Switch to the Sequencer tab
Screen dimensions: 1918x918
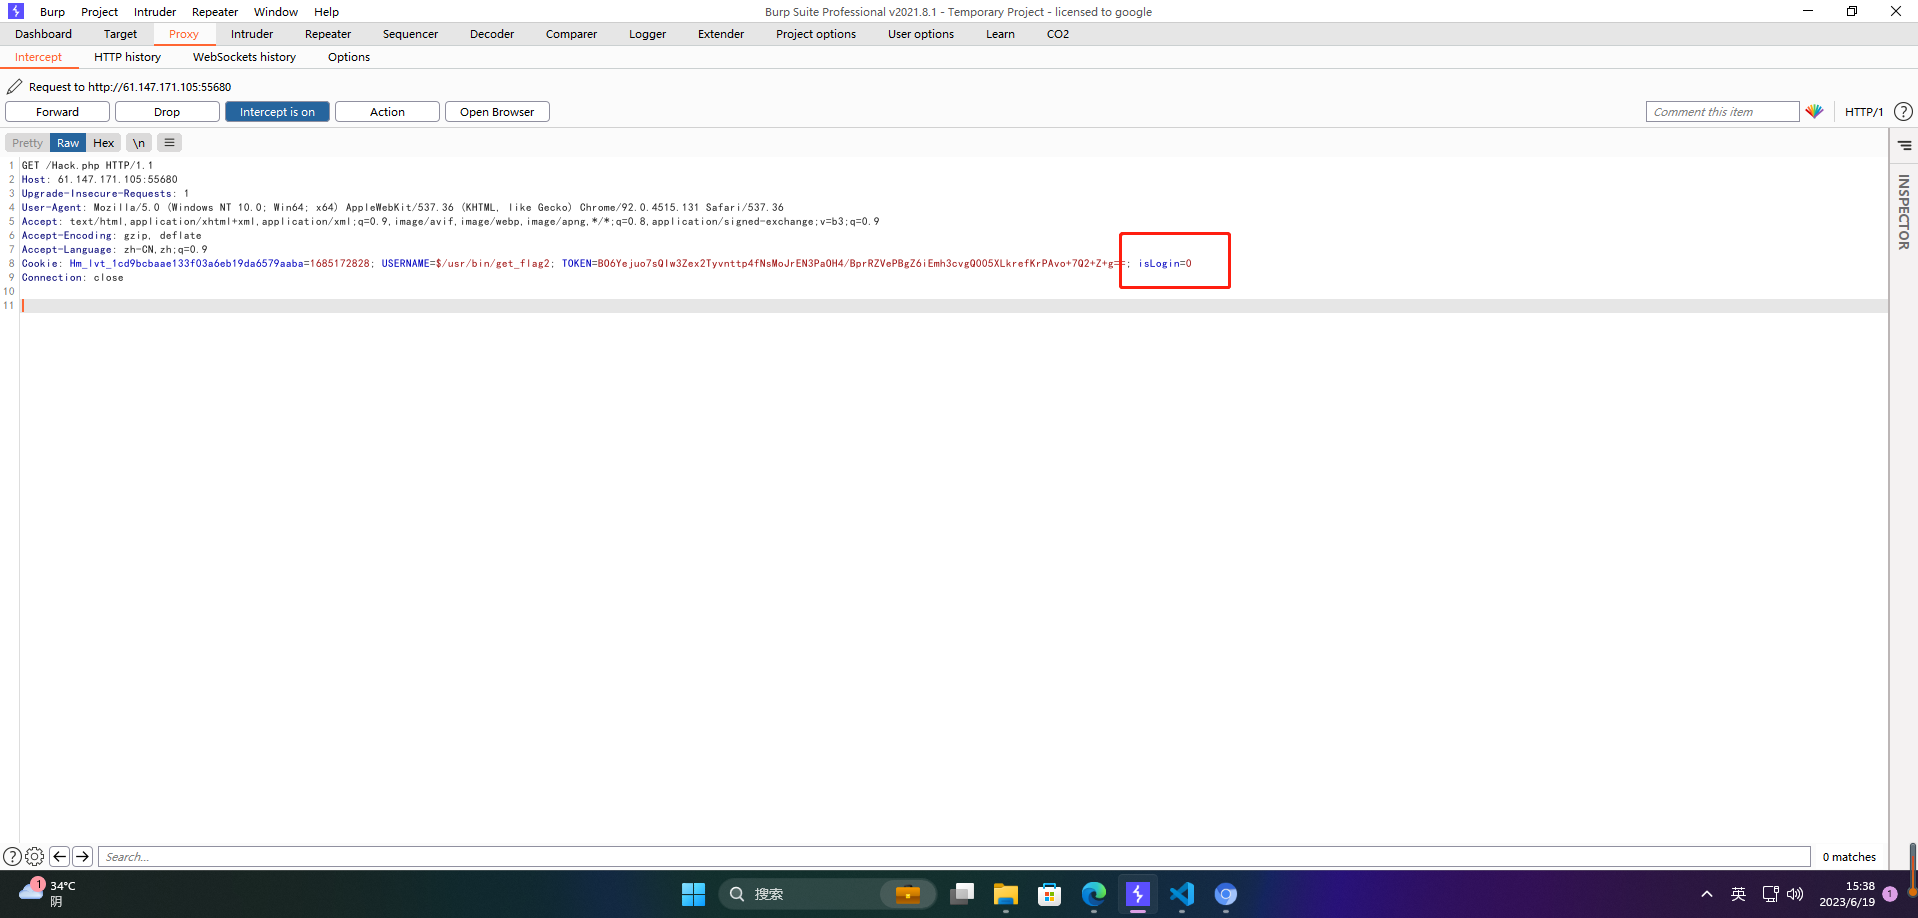410,34
